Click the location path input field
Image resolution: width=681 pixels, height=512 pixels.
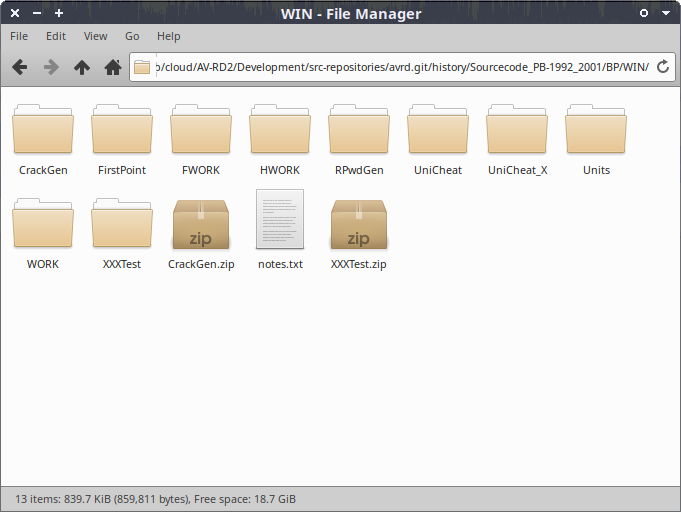click(400, 68)
